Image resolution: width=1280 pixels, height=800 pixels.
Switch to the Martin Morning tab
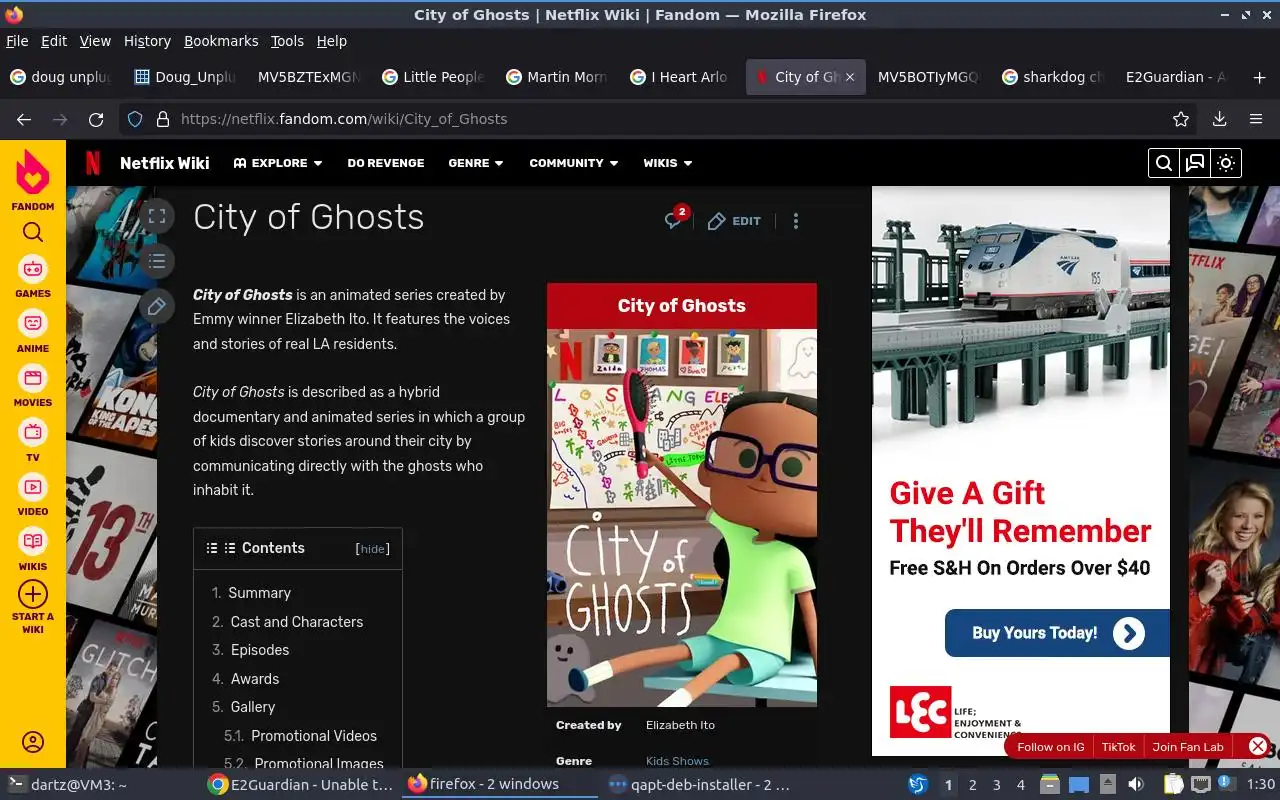point(556,77)
